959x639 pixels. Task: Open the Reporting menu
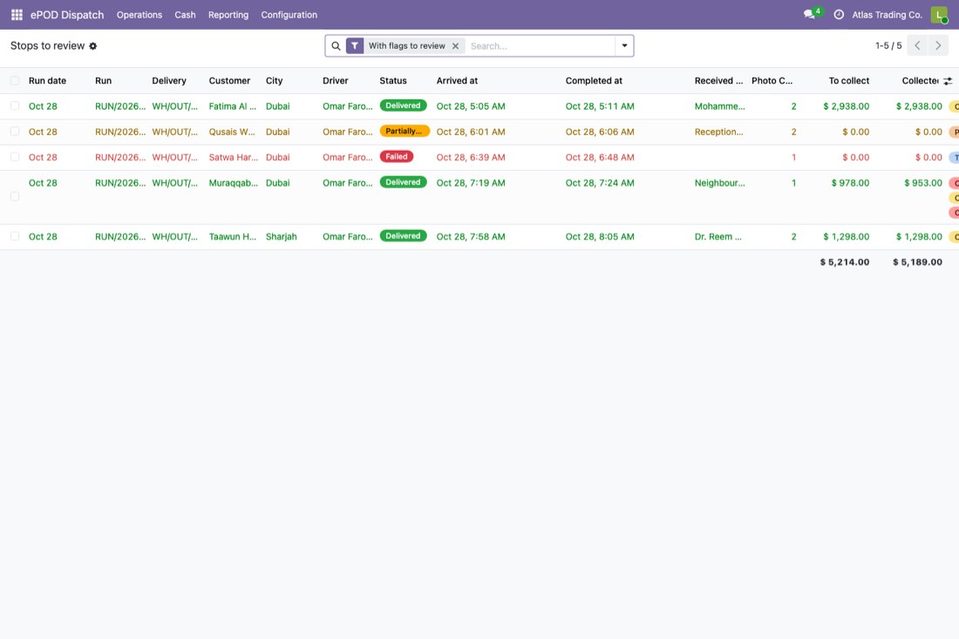(x=228, y=15)
